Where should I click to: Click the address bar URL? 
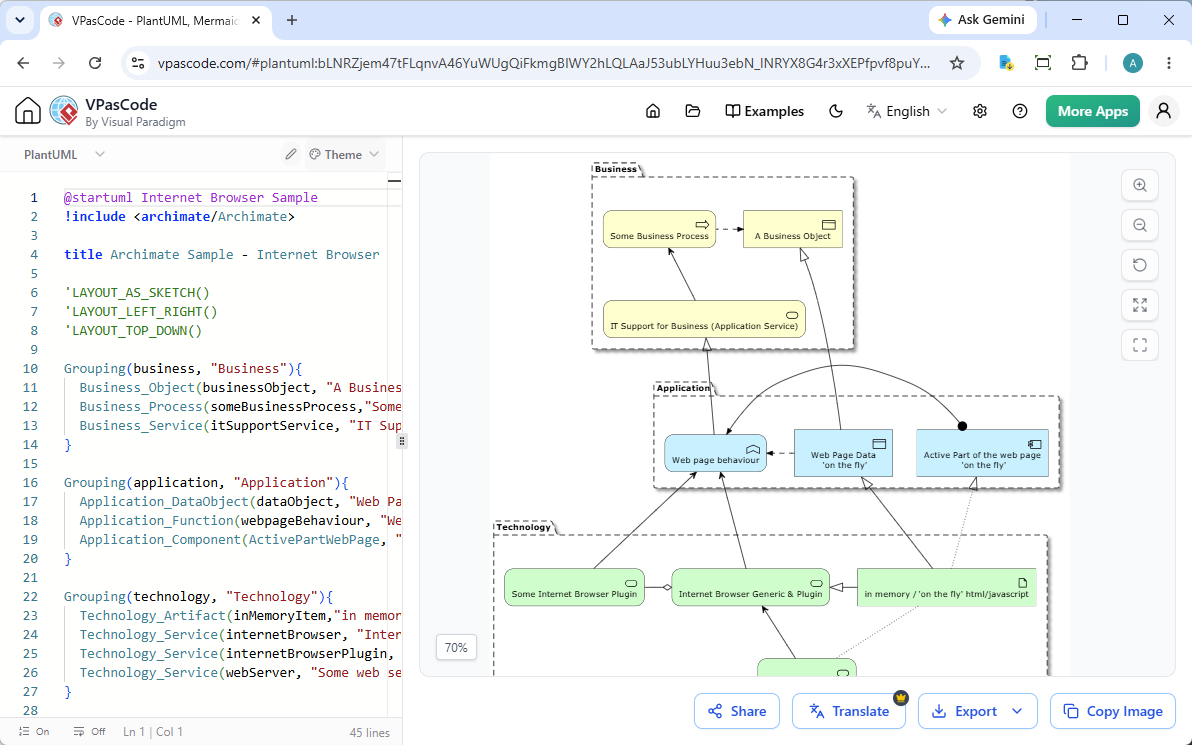coord(544,63)
